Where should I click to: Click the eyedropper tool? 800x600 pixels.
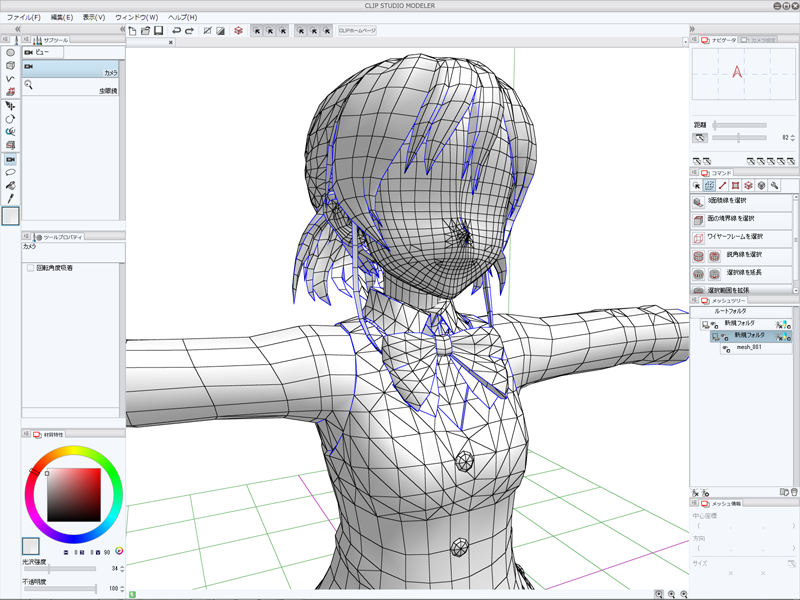pos(10,198)
